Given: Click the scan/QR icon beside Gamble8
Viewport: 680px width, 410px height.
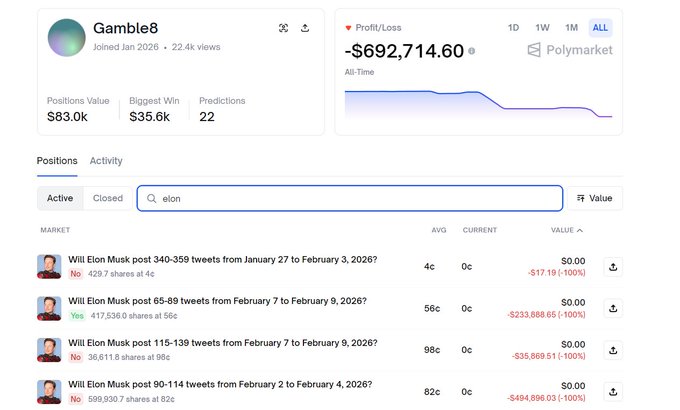Looking at the screenshot, I should (x=283, y=28).
